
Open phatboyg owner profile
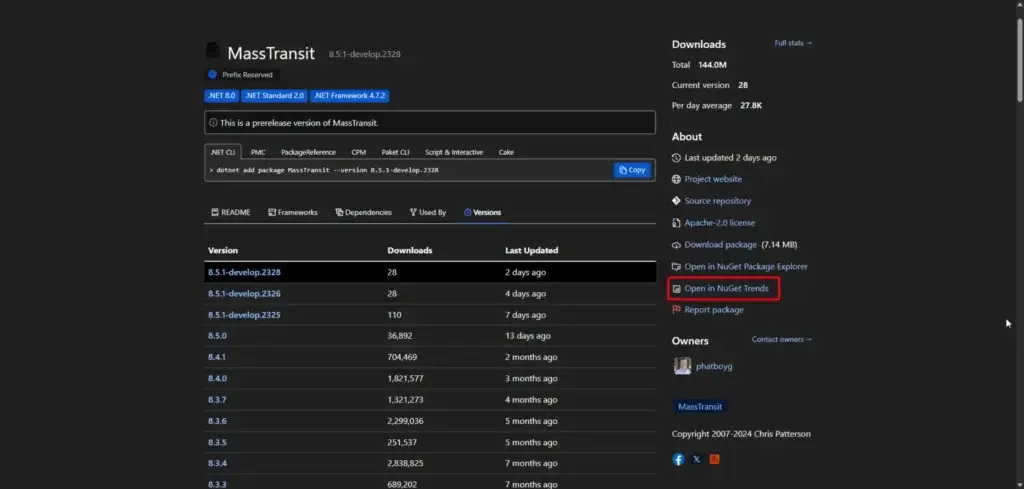click(x=714, y=366)
